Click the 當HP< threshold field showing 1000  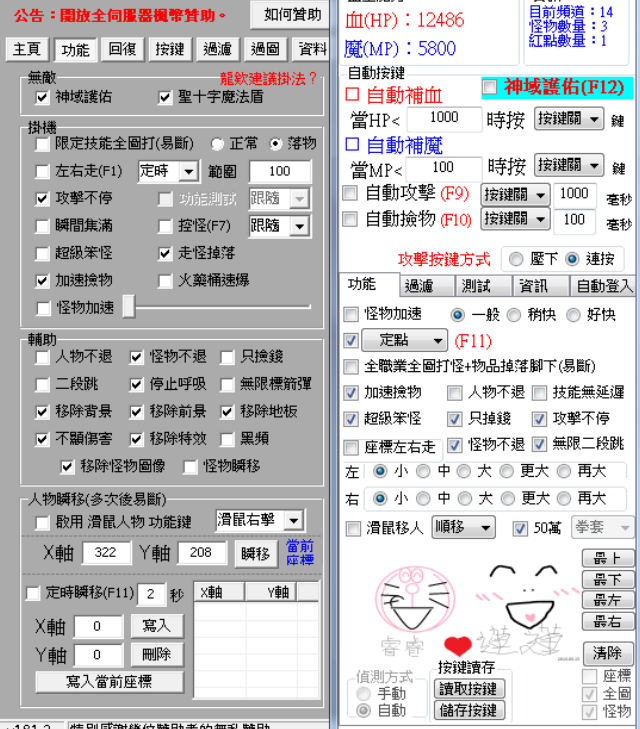pyautogui.click(x=444, y=118)
